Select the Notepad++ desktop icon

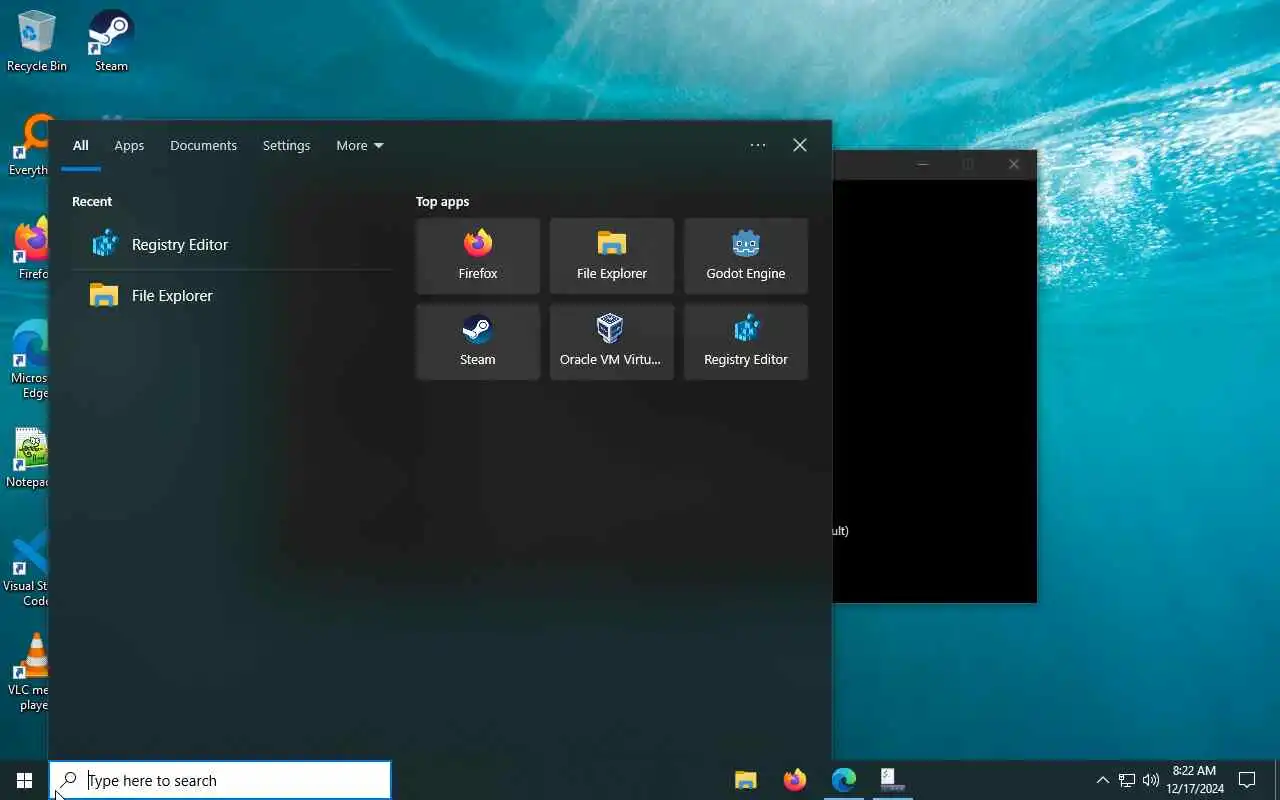[28, 458]
